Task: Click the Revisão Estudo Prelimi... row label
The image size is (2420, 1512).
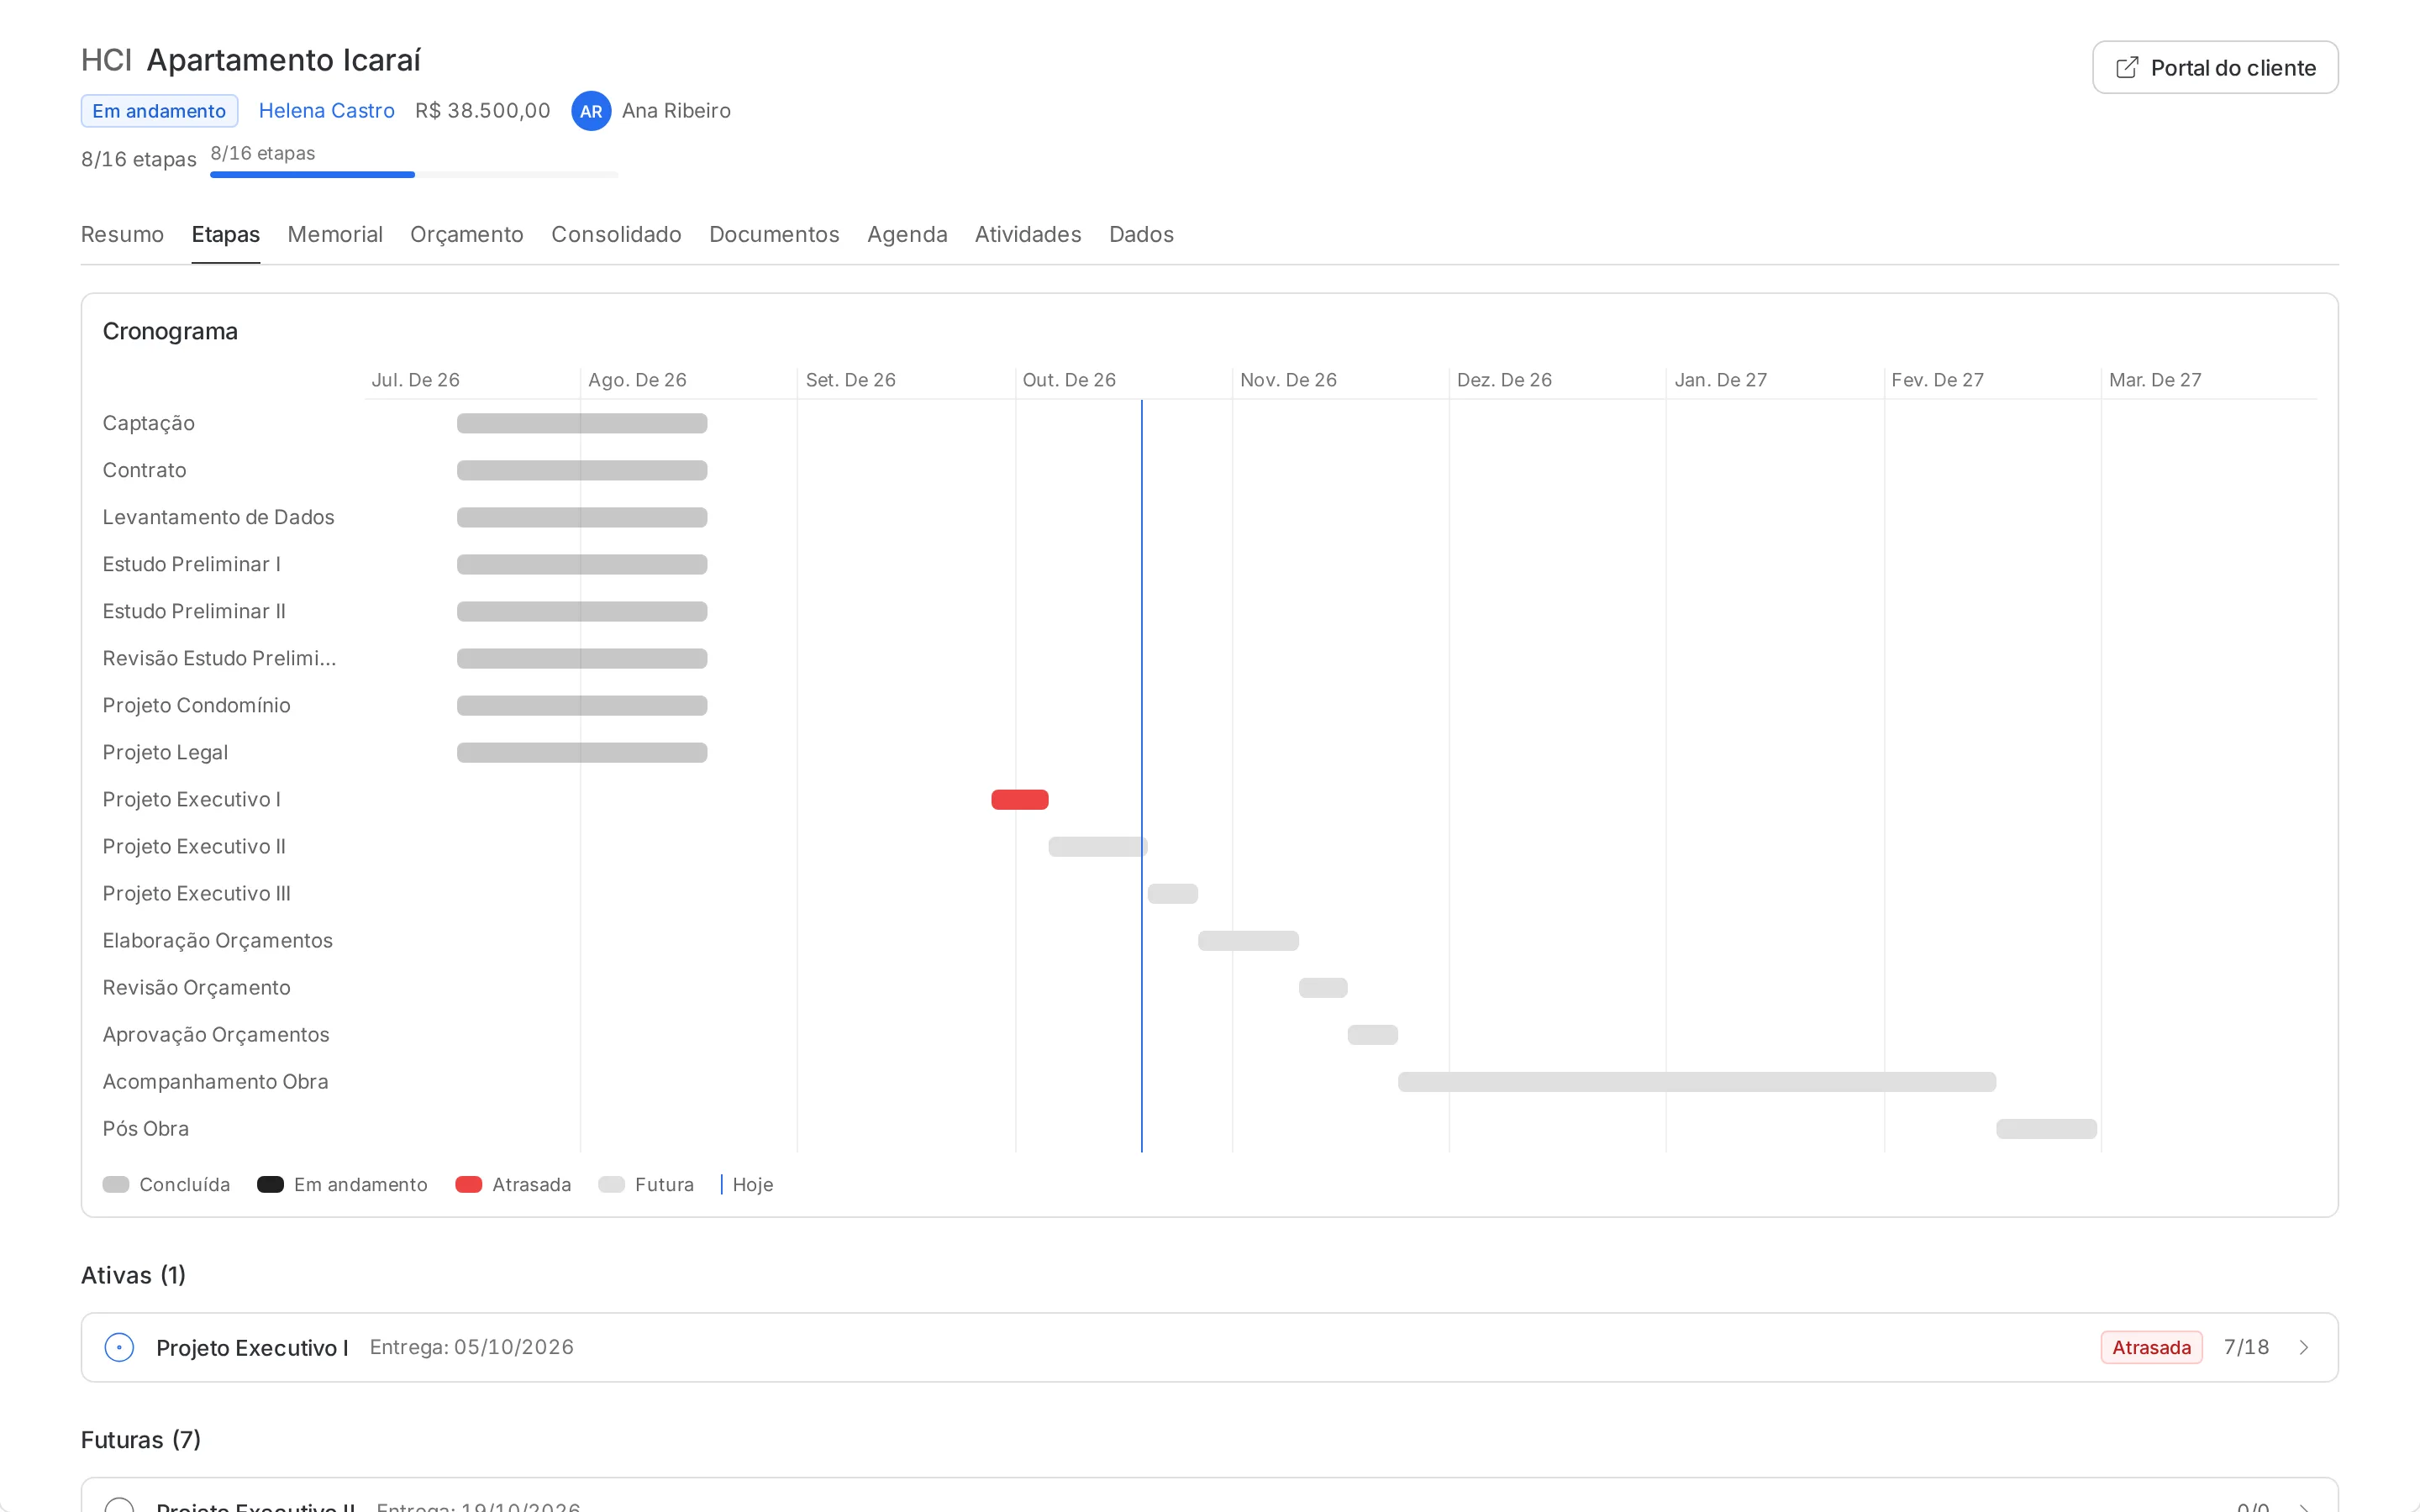Action: coord(219,658)
